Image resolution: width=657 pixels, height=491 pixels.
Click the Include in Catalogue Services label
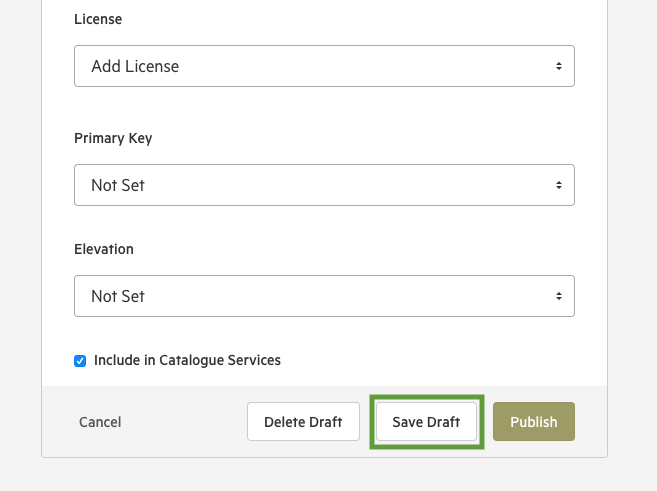pos(187,360)
